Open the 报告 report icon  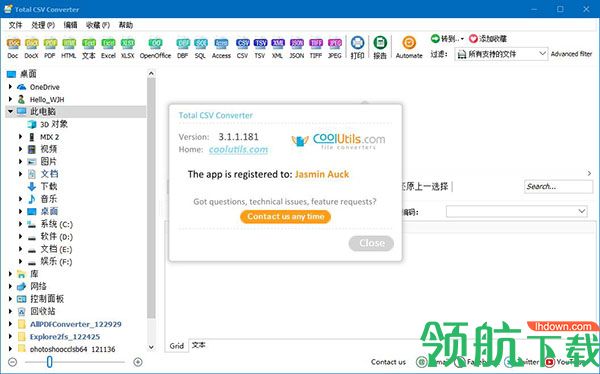pos(380,43)
